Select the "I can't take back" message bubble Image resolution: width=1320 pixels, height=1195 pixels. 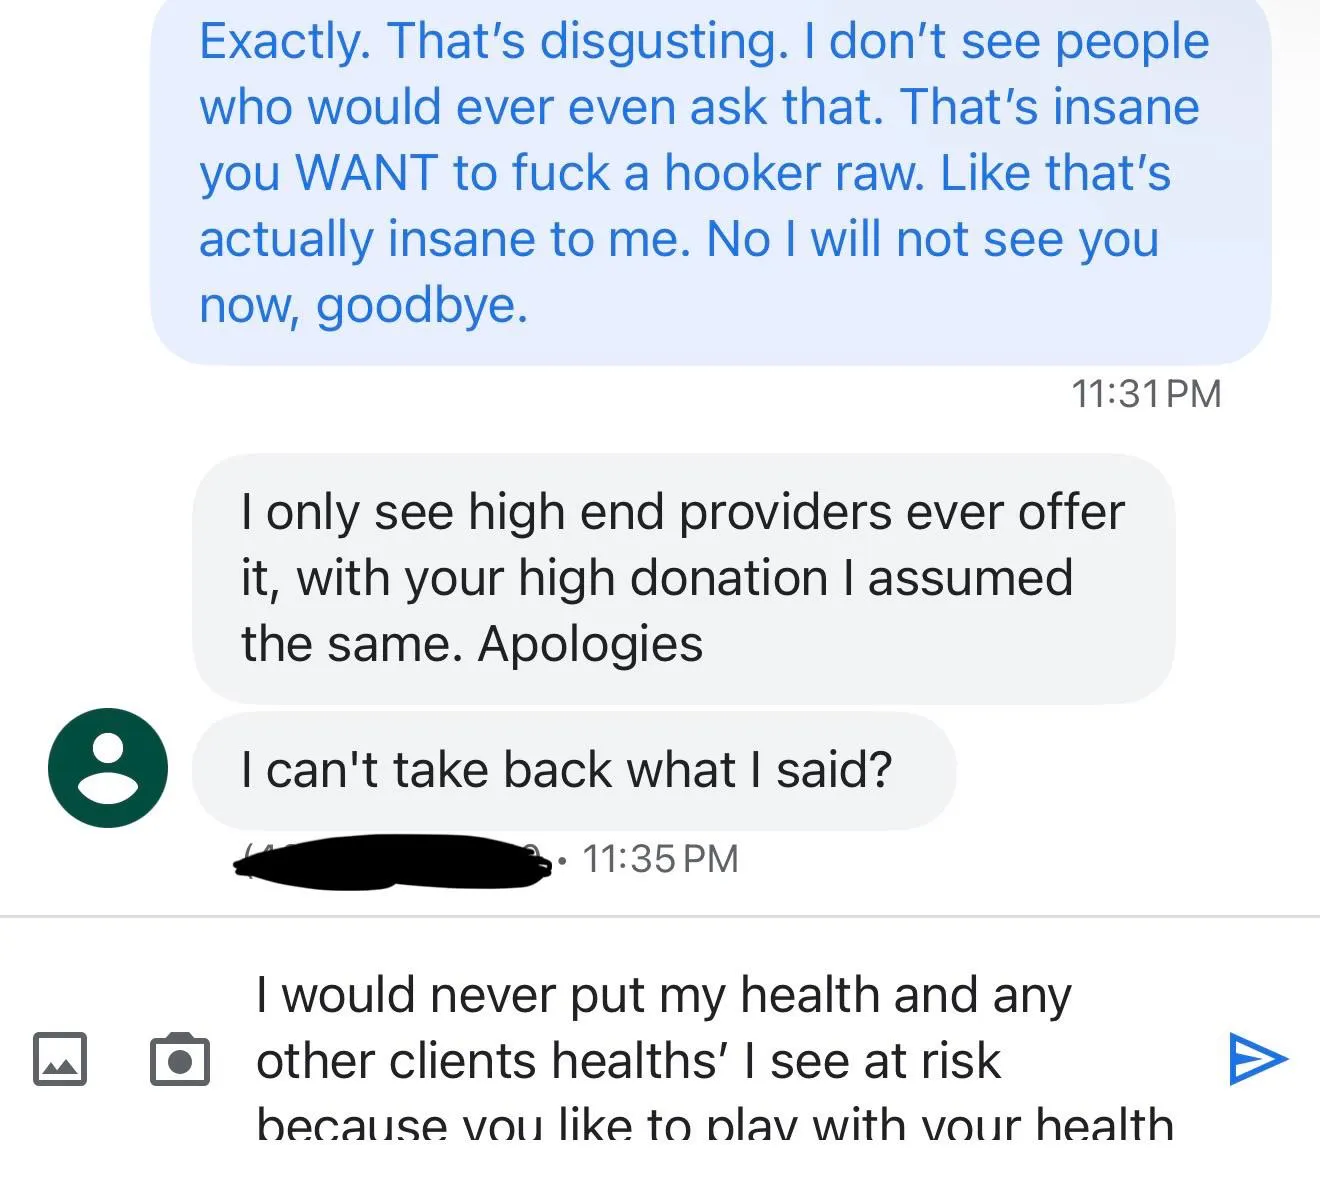pos(573,771)
